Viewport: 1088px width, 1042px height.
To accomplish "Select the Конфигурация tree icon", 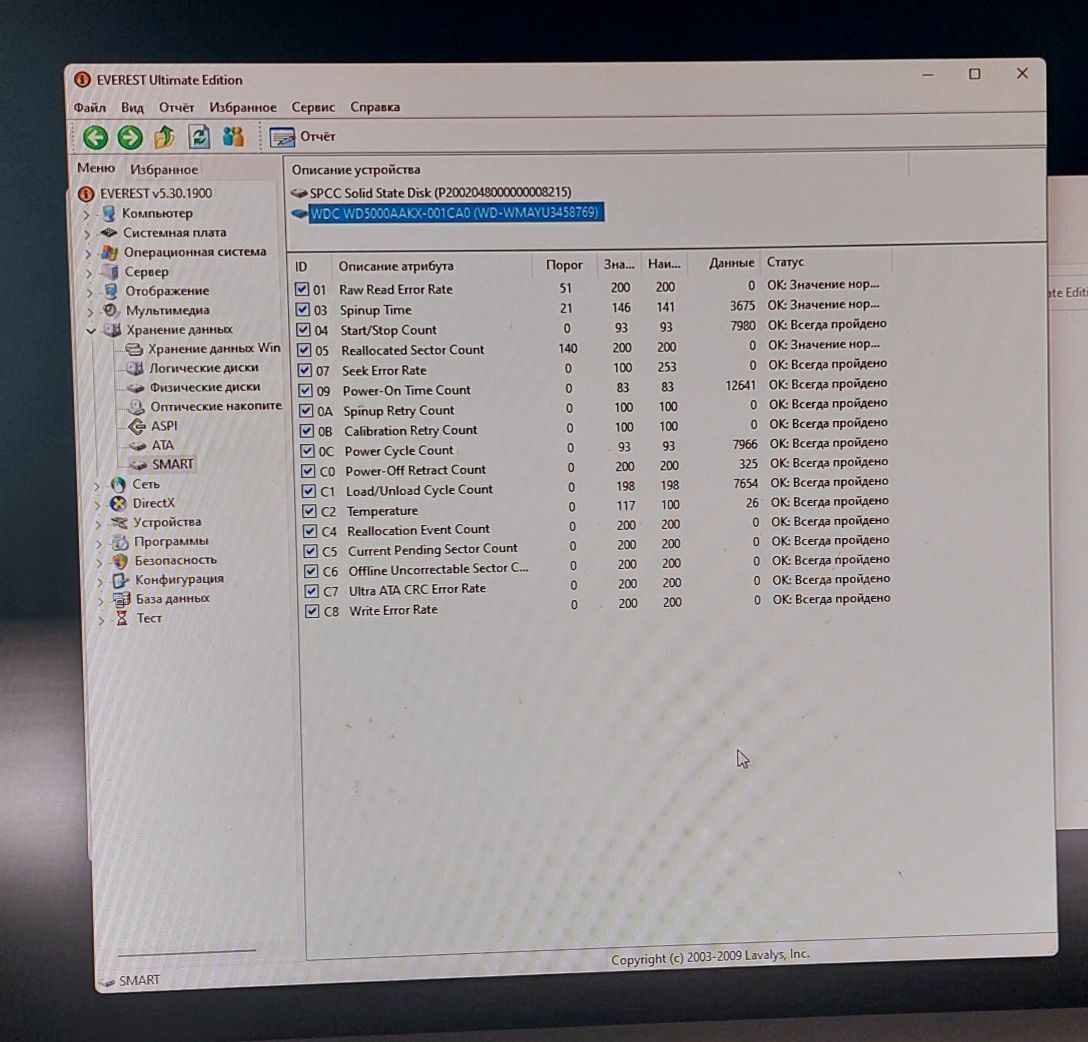I will [x=121, y=579].
